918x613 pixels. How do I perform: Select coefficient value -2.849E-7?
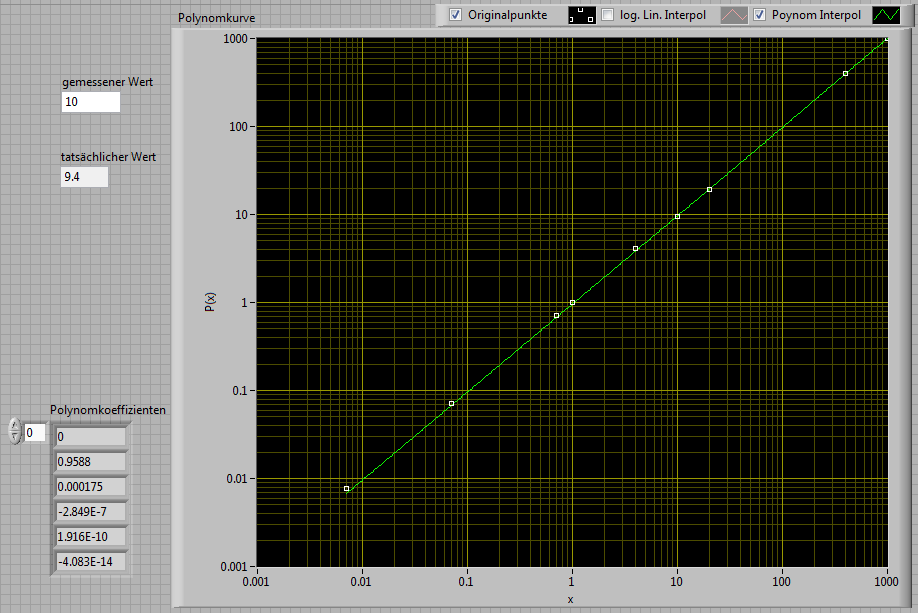91,512
